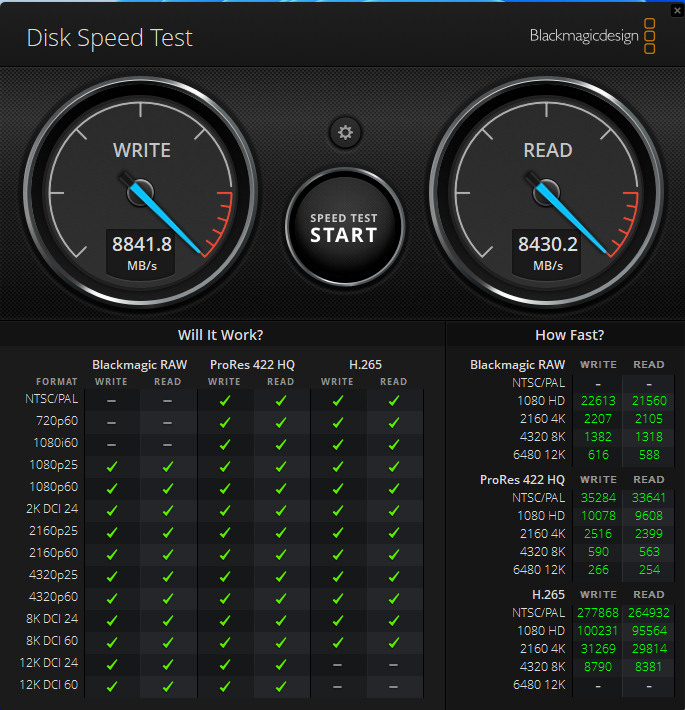
Task: Click the 2160p60 format row label
Action: point(53,553)
